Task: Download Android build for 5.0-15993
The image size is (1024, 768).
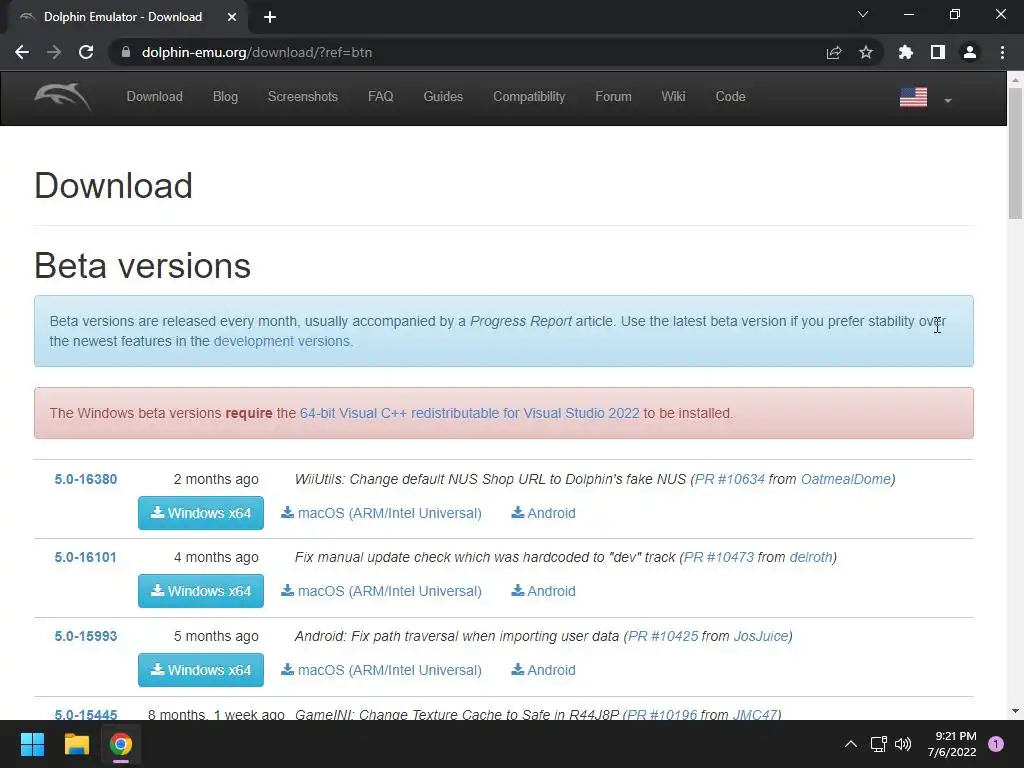Action: tap(543, 670)
